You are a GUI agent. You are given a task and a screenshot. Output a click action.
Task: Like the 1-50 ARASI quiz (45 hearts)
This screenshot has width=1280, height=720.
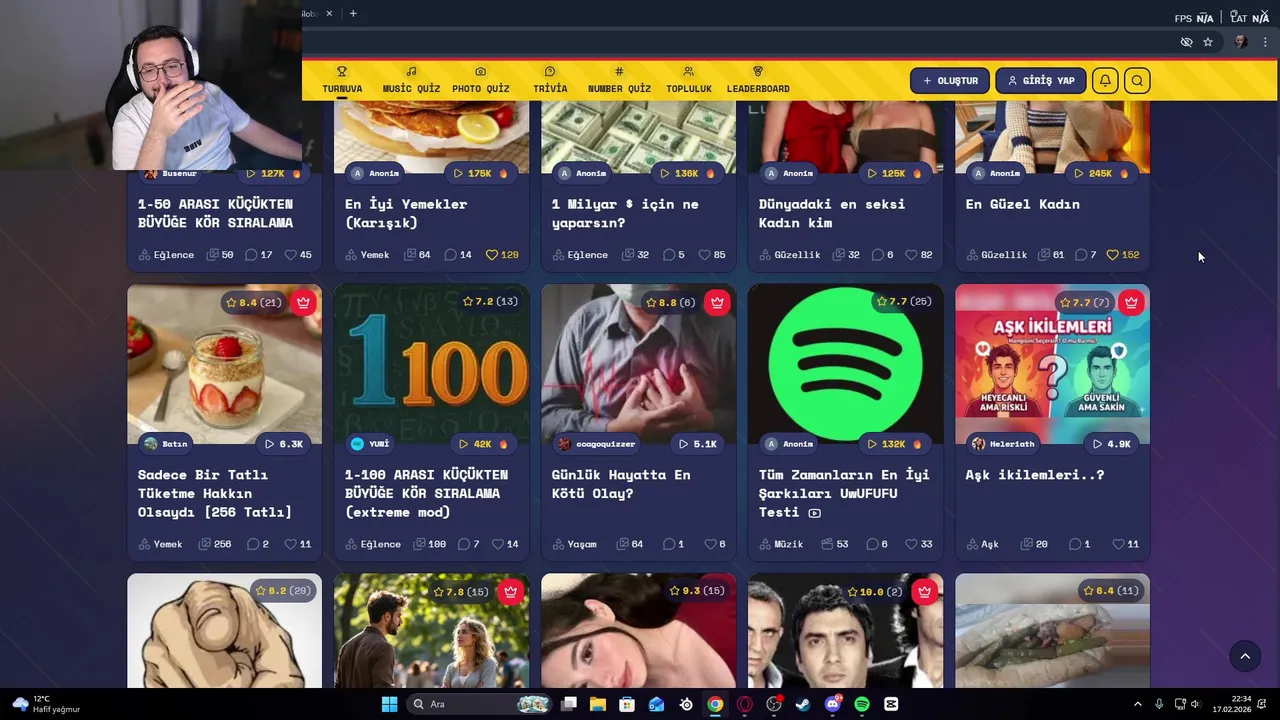point(298,255)
